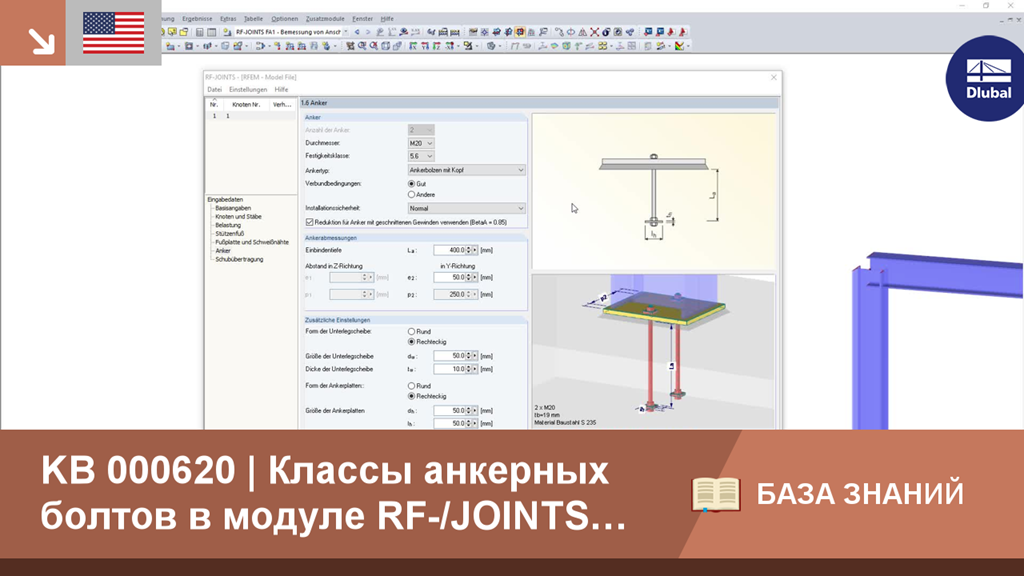The width and height of the screenshot is (1024, 576).
Task: Select the Andere bond condition radio button
Action: point(411,195)
